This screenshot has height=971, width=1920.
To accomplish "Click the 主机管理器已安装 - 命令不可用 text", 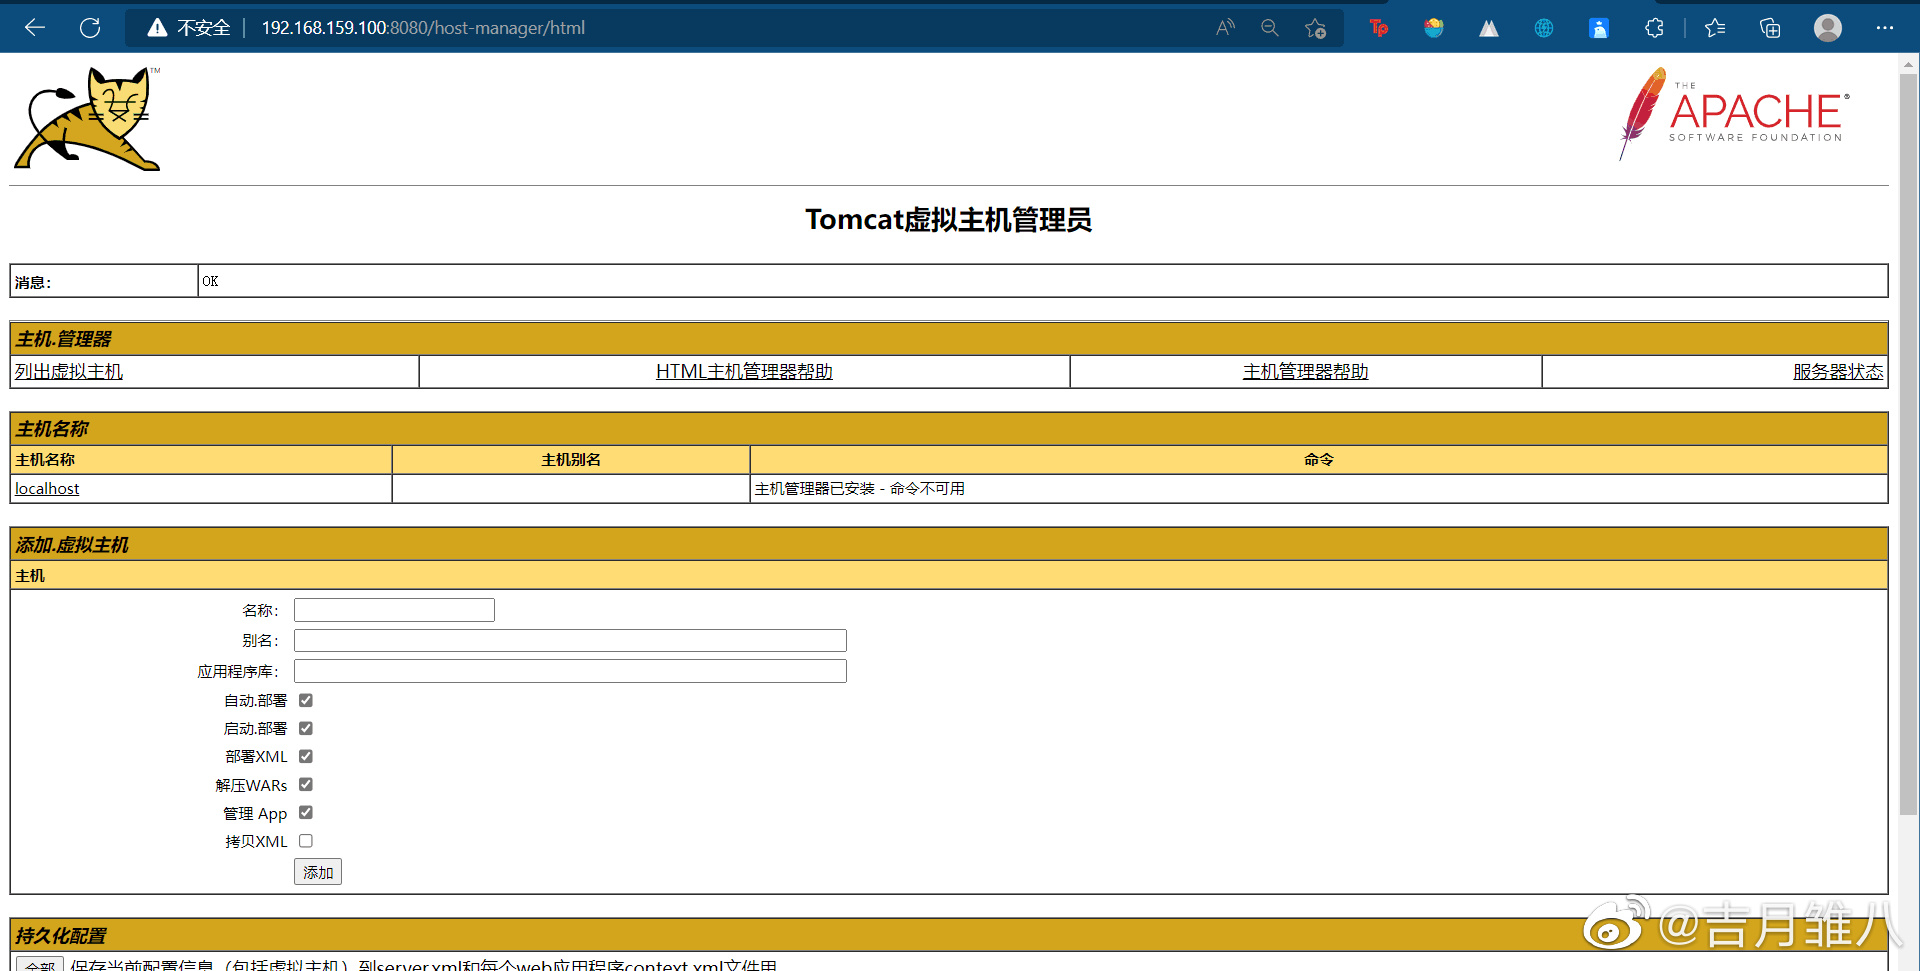I will (x=860, y=488).
